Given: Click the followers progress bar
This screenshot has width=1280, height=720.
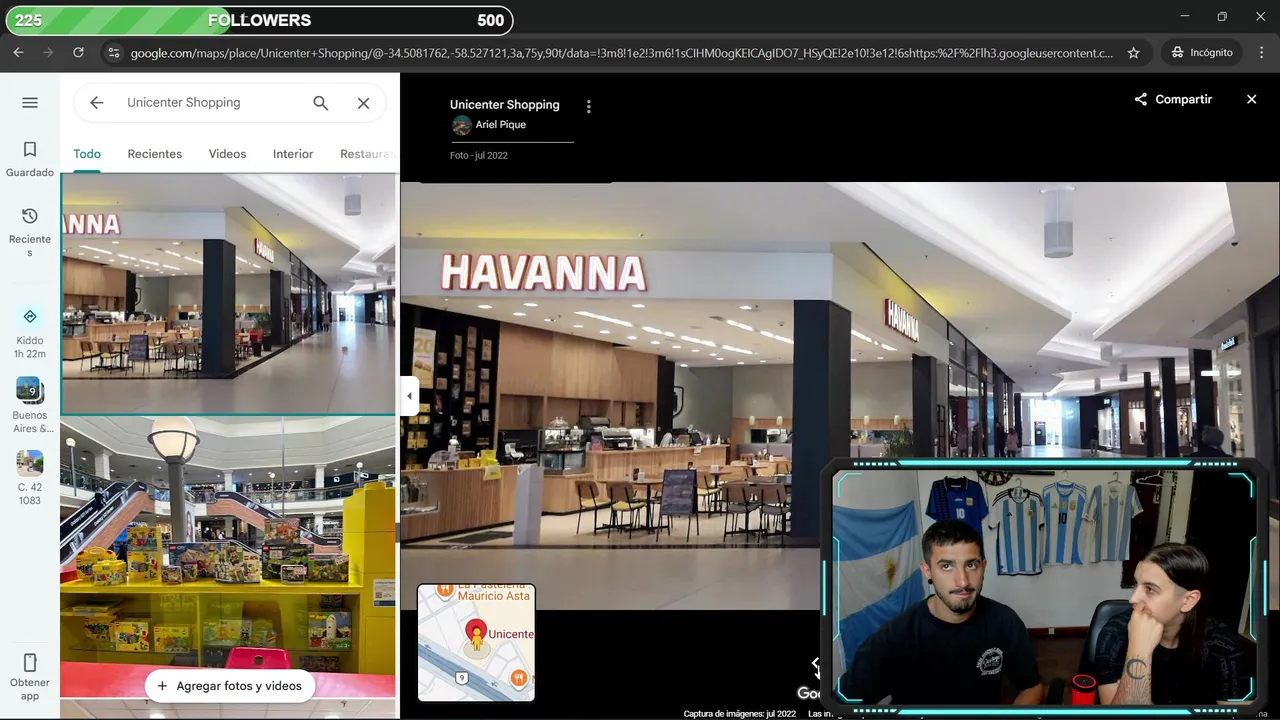Looking at the screenshot, I should (260, 20).
